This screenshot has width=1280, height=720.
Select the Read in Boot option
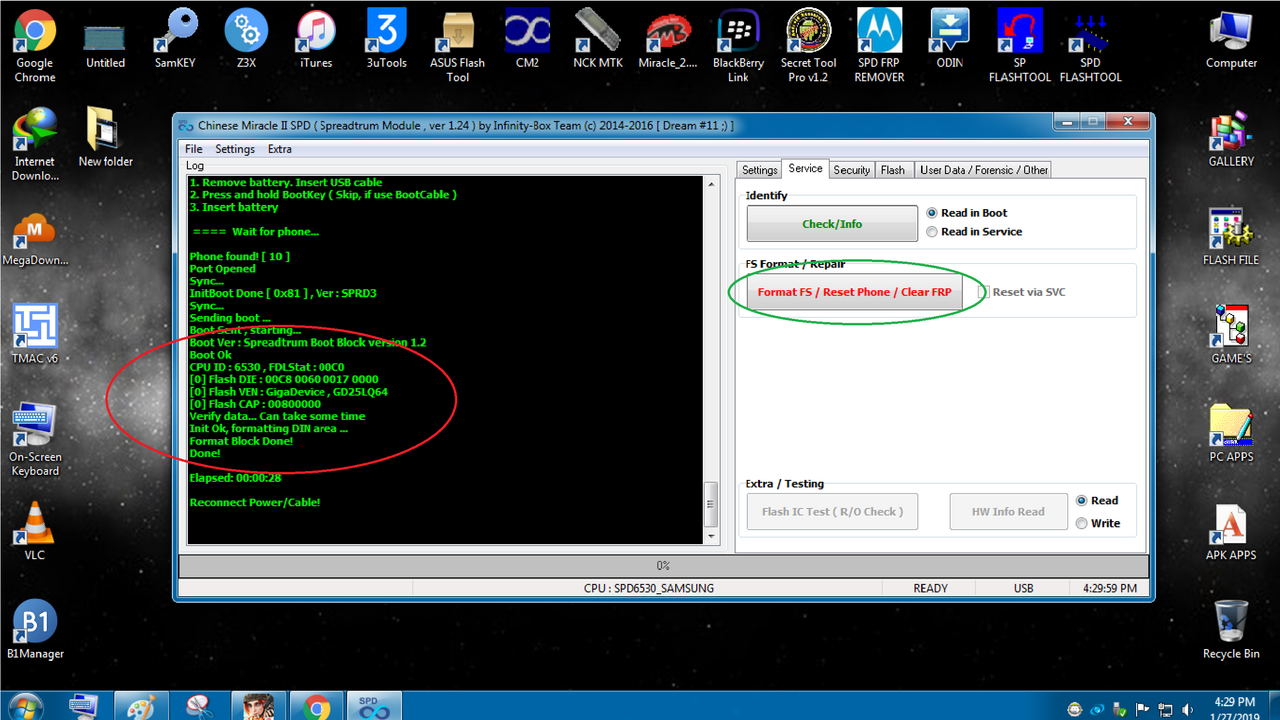(x=932, y=213)
